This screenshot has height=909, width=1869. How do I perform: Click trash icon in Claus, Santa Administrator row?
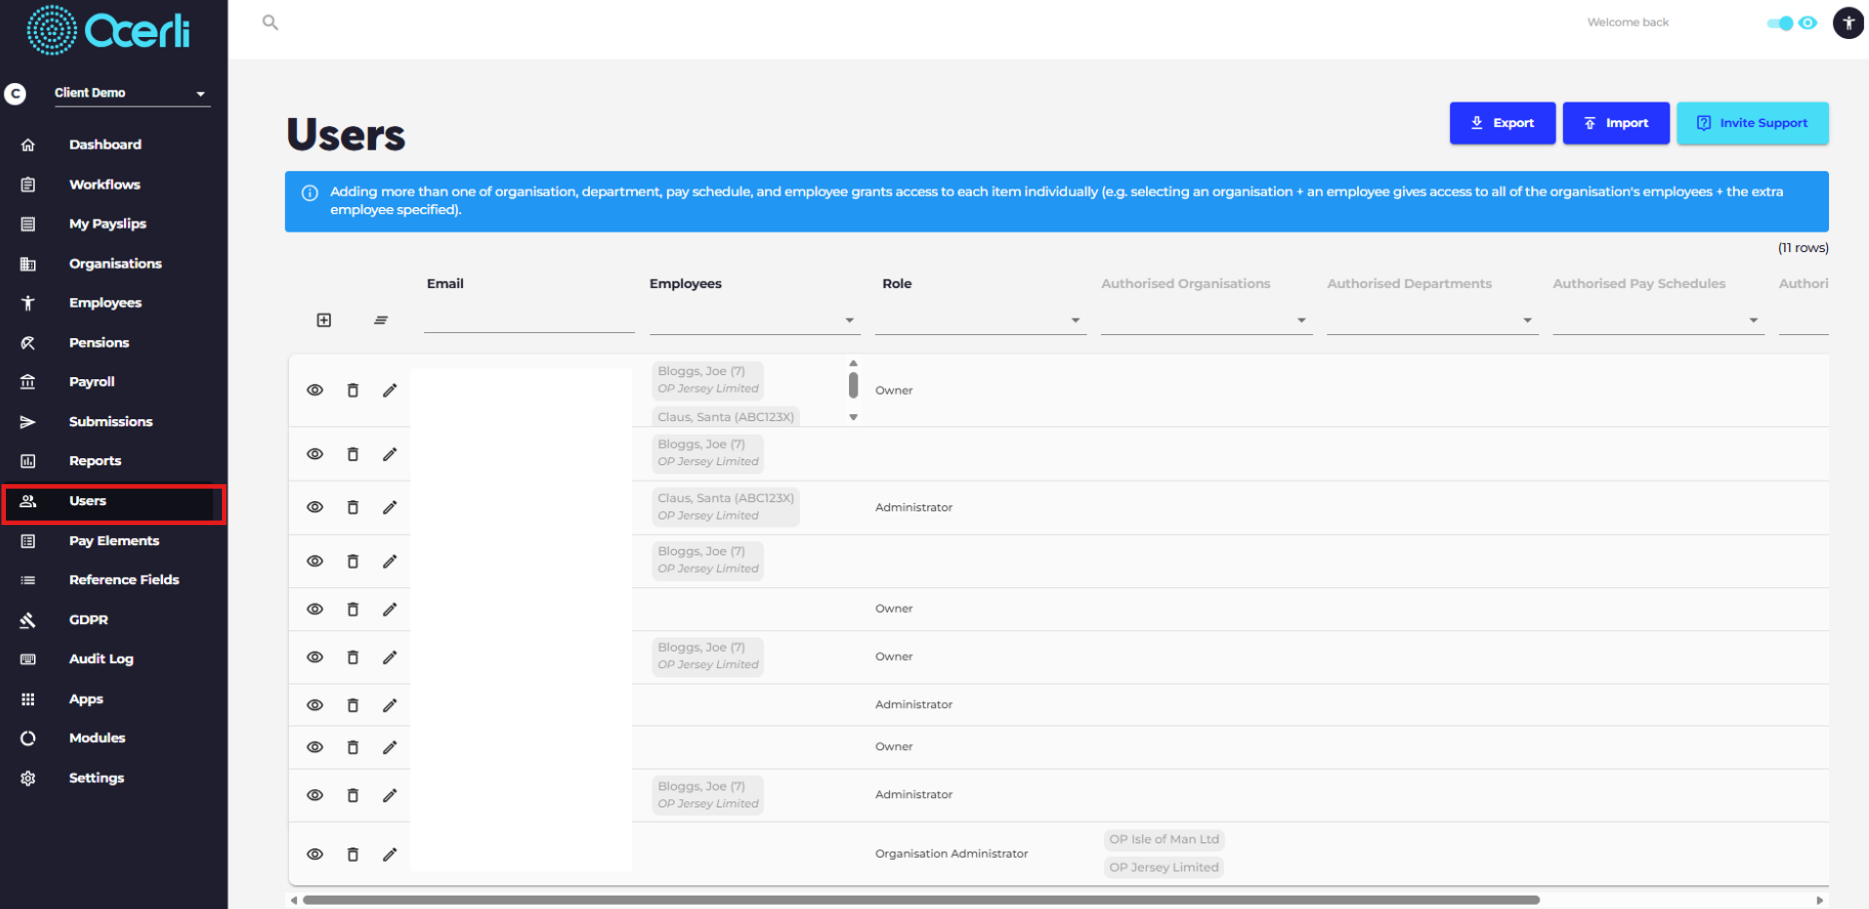[353, 507]
